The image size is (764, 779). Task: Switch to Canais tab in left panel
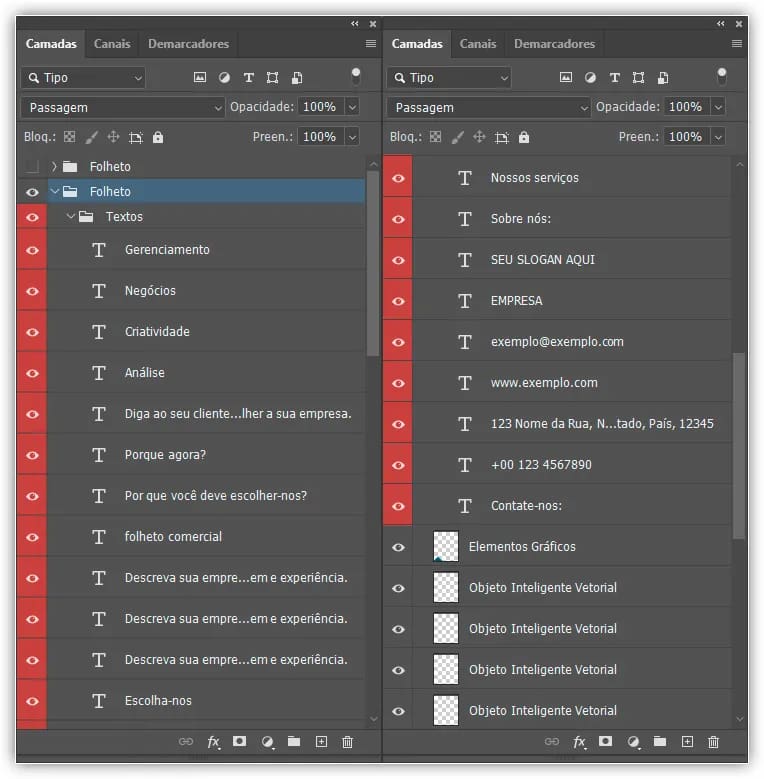pyautogui.click(x=112, y=44)
